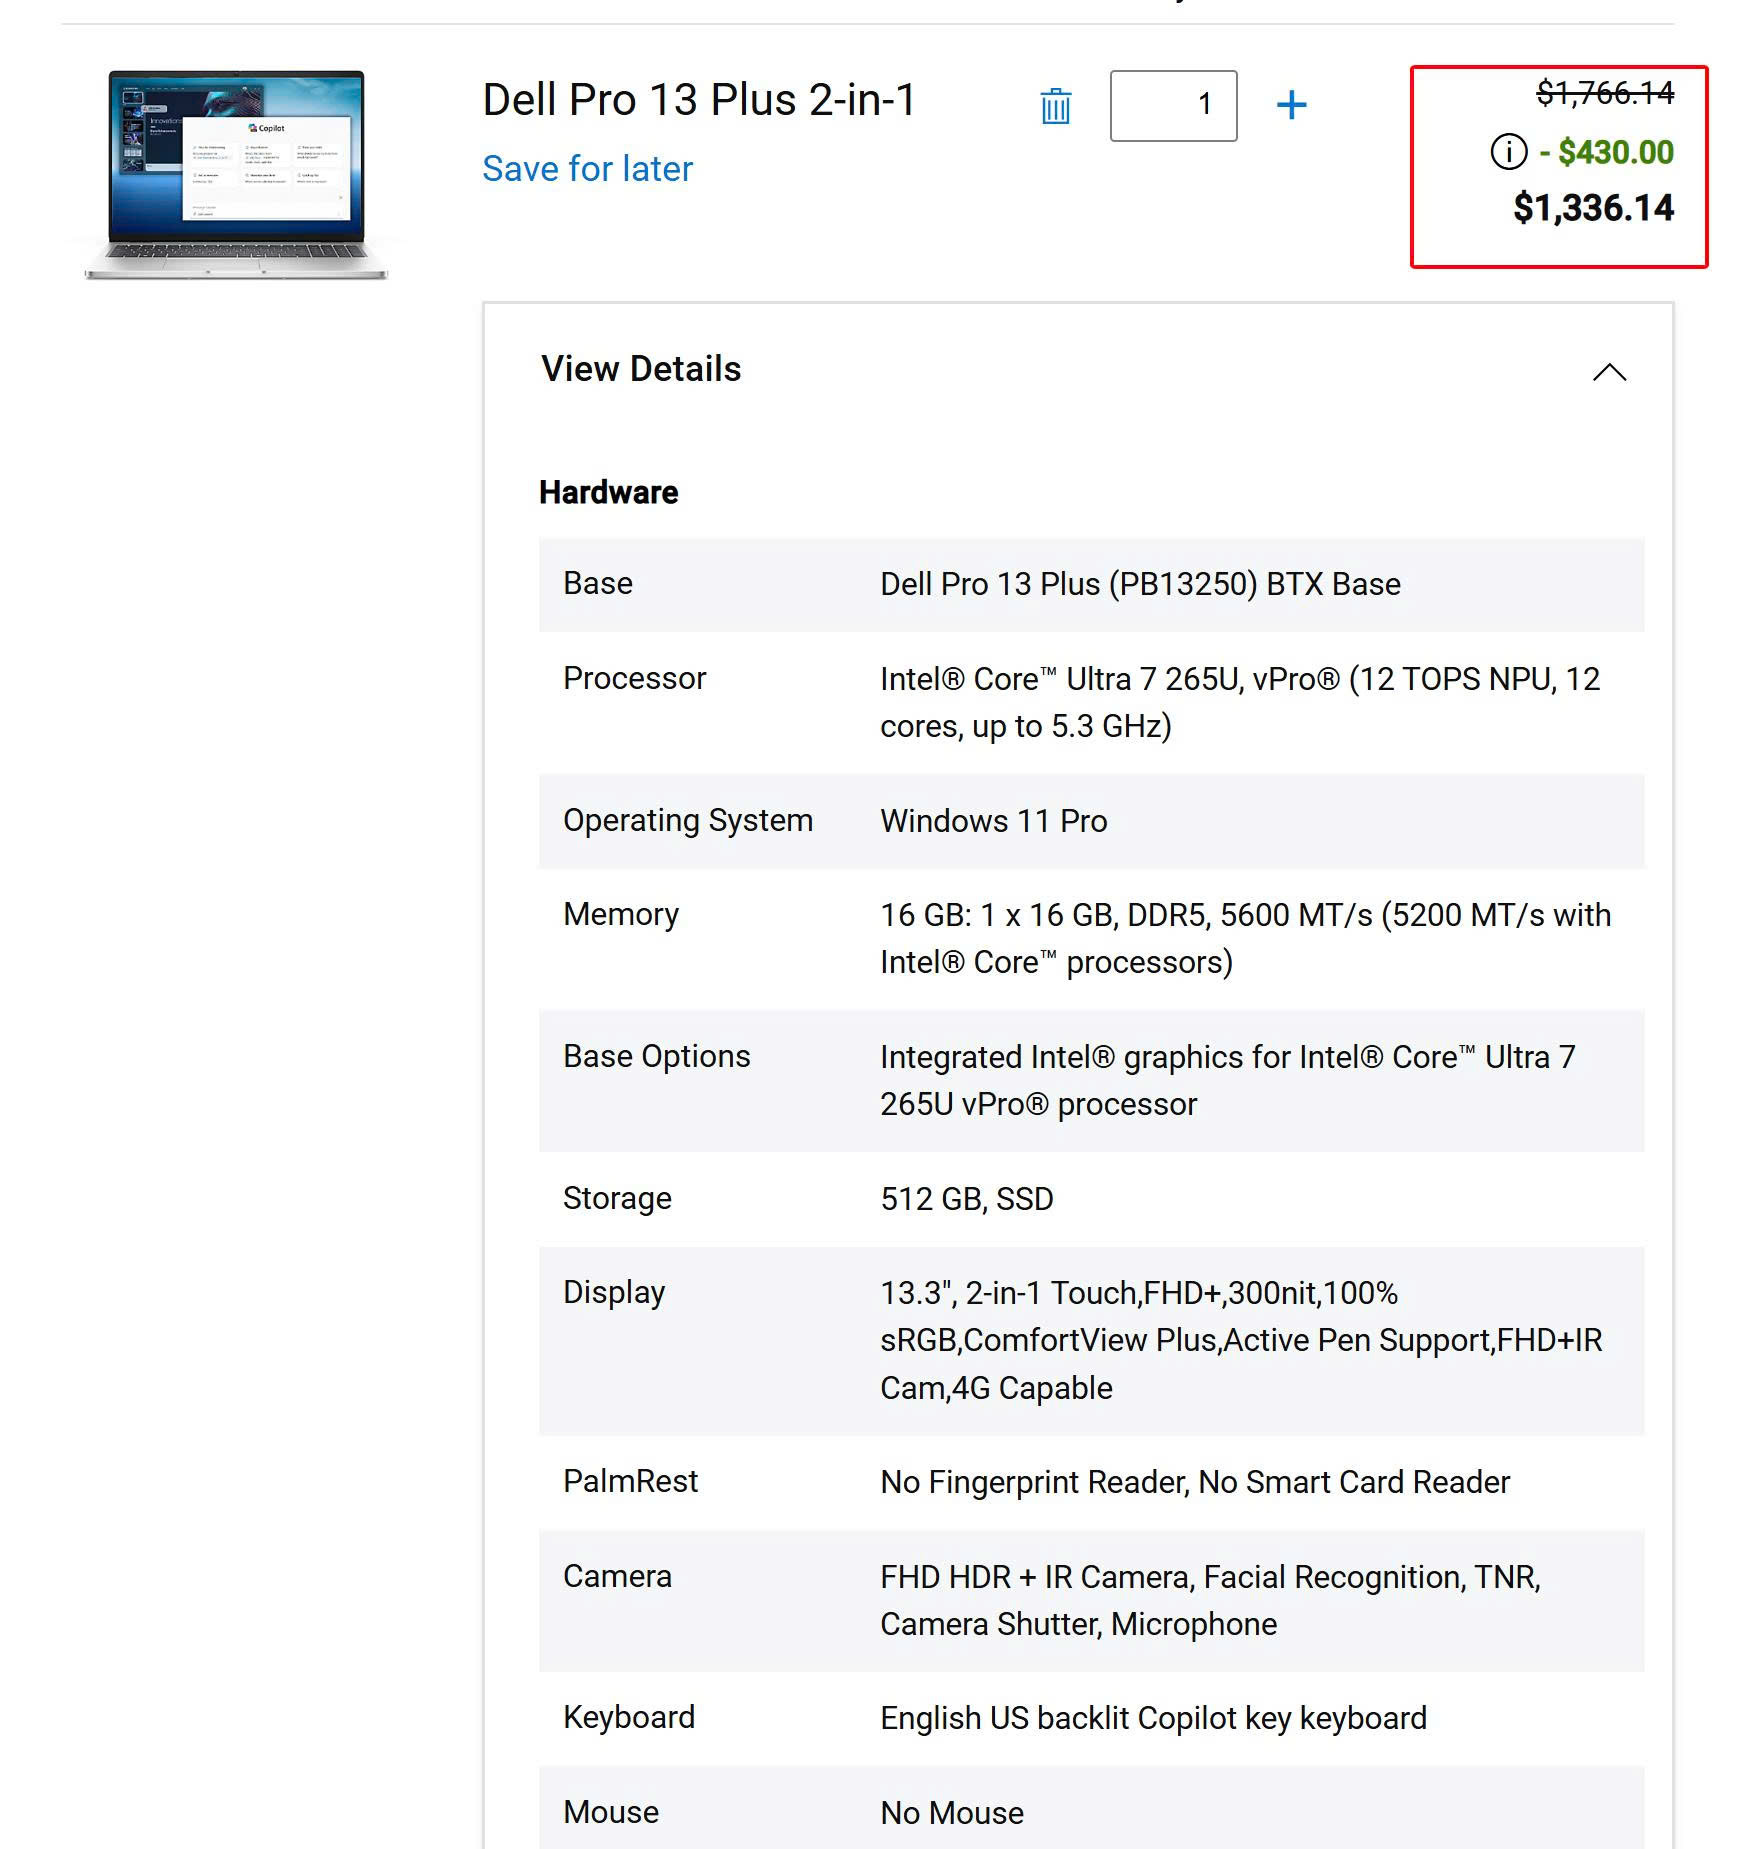The height and width of the screenshot is (1849, 1738).
Task: Collapse details using the up chevron
Action: 1608,372
